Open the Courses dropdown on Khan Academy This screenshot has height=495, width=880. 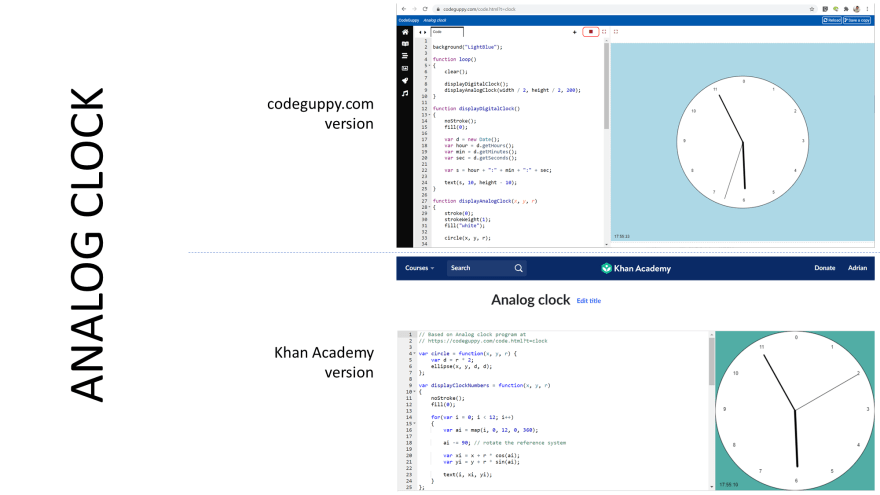[419, 268]
